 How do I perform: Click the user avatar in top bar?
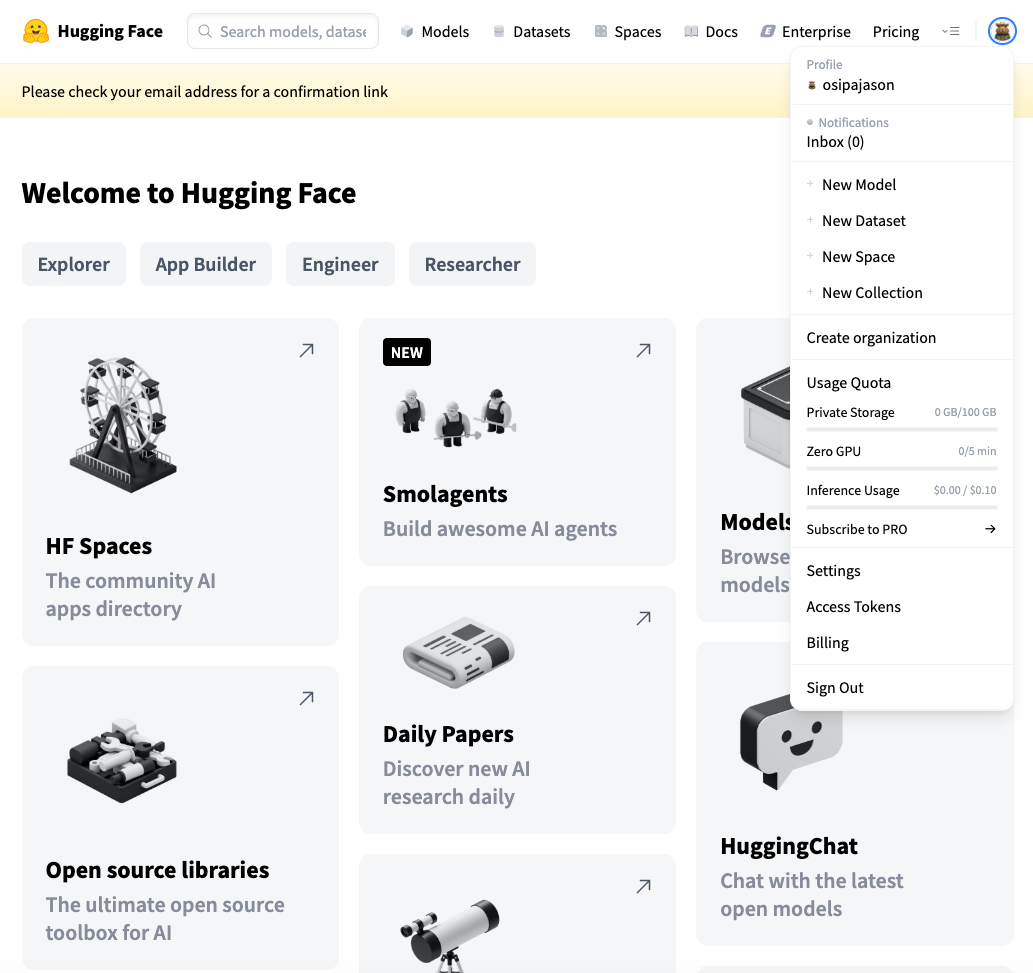point(1002,31)
